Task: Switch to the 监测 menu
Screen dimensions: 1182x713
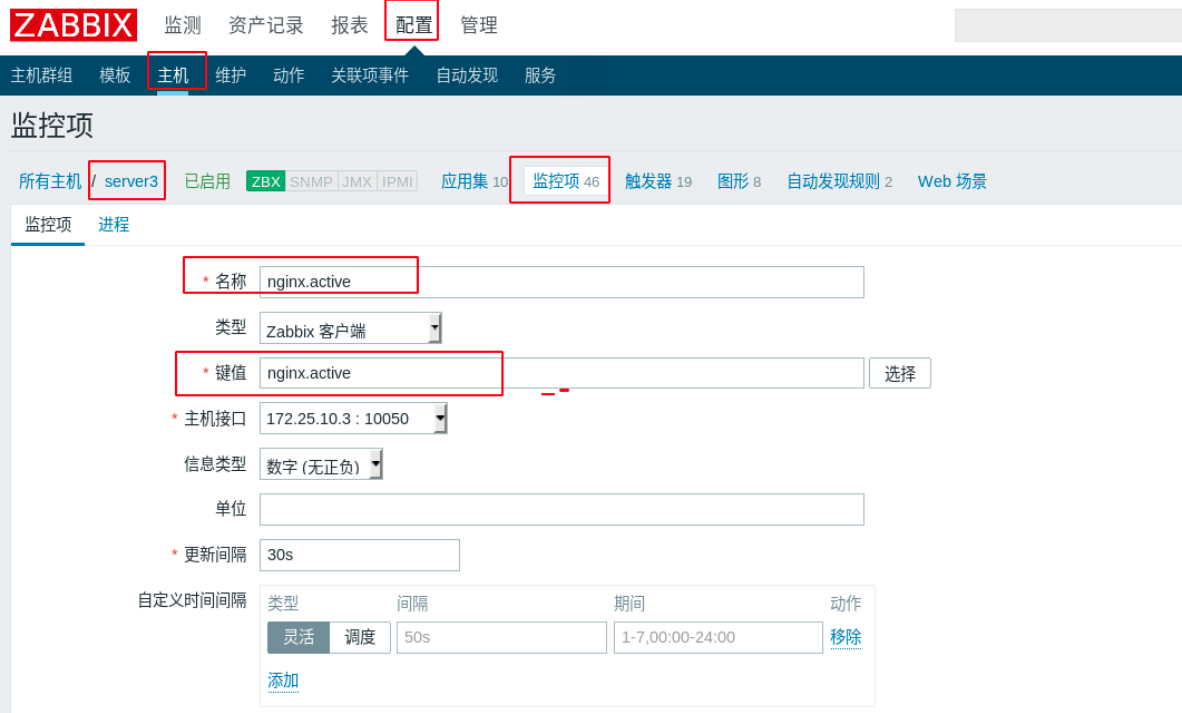Action: pos(178,25)
